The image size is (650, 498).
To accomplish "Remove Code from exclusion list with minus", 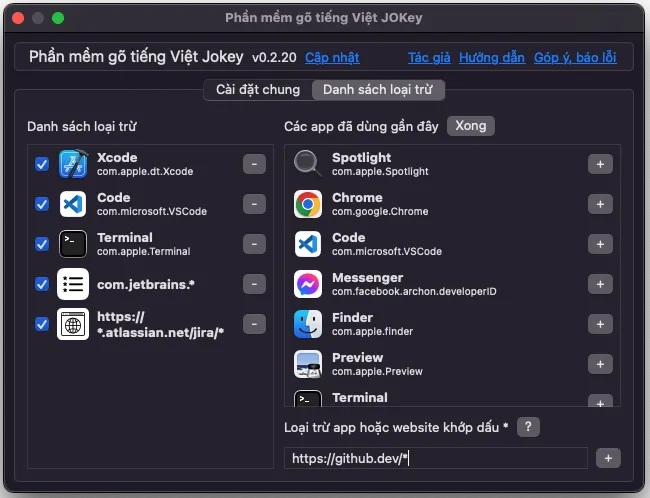I will [254, 204].
